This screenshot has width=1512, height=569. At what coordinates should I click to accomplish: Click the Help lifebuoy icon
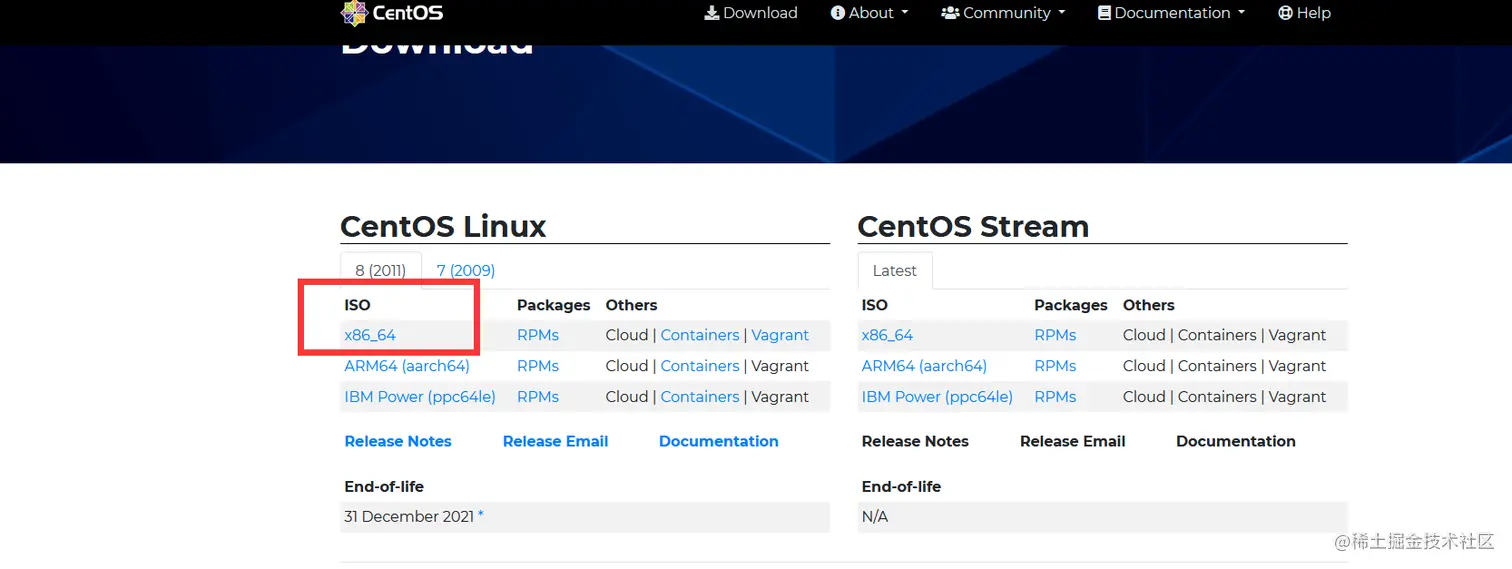1285,13
